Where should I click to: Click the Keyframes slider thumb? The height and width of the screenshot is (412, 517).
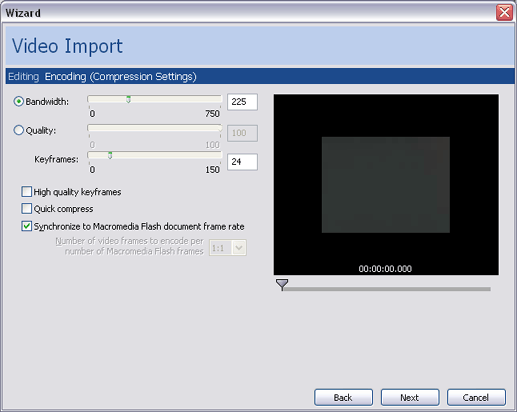coord(110,155)
